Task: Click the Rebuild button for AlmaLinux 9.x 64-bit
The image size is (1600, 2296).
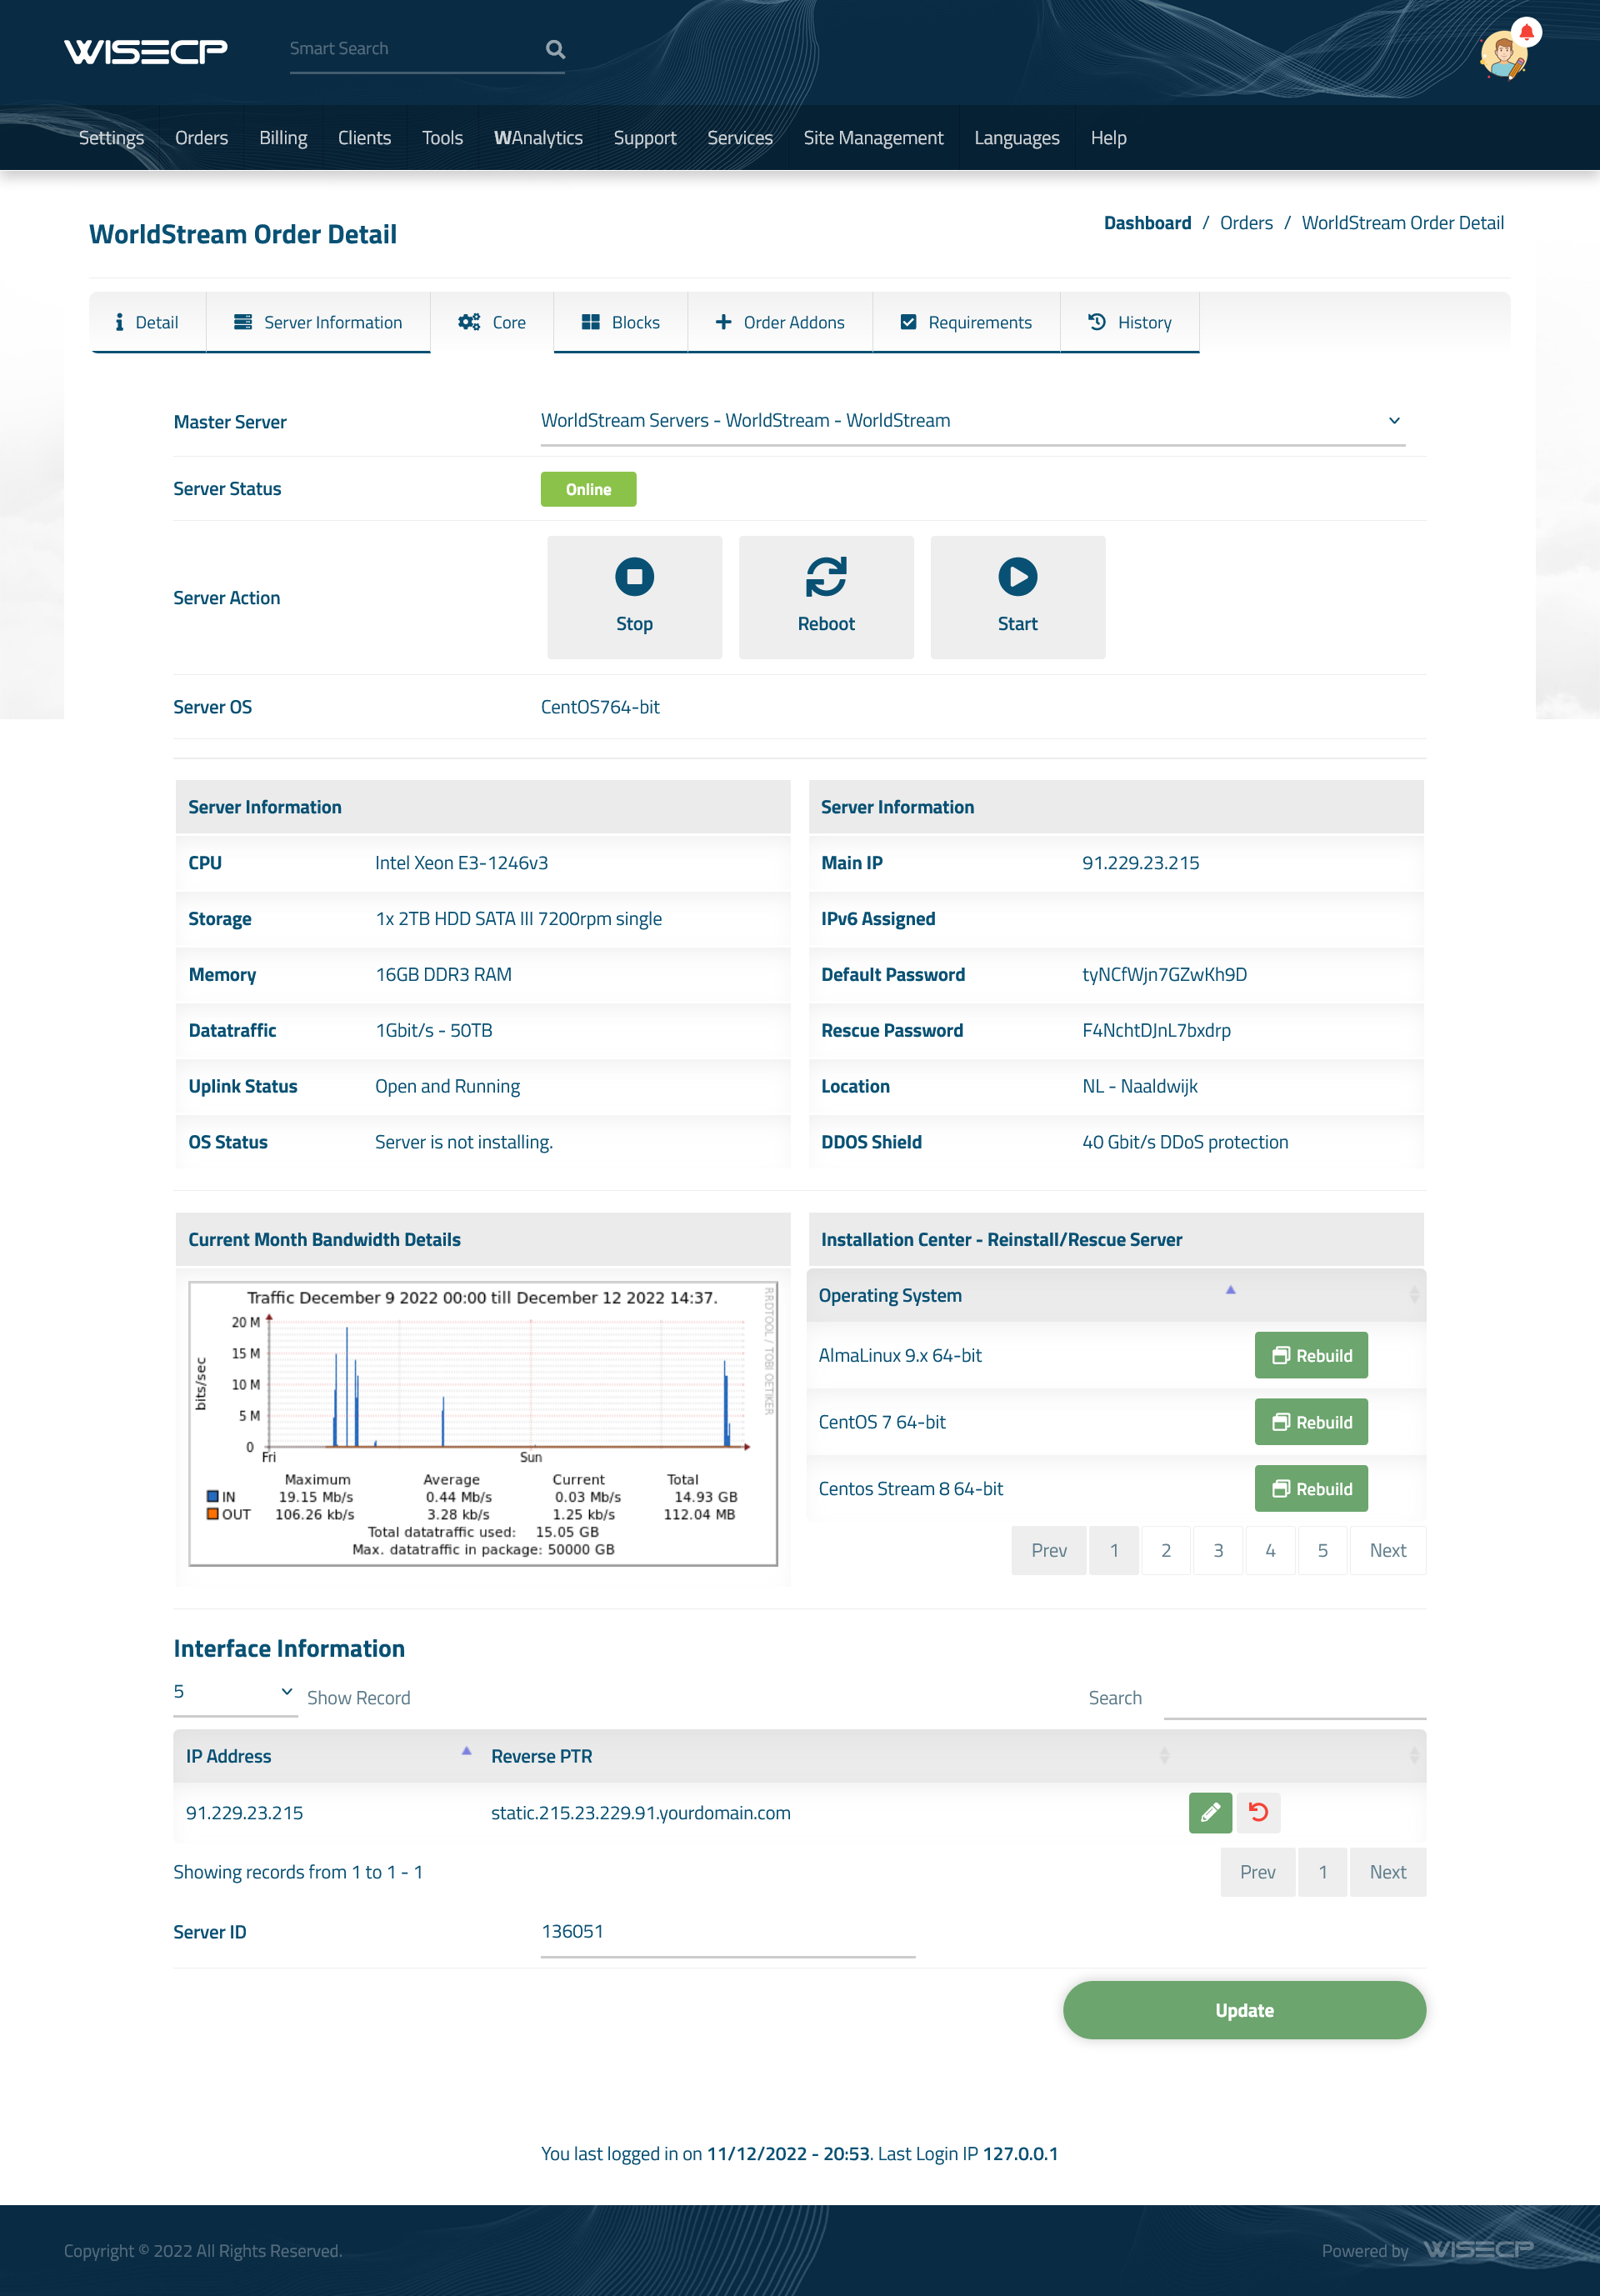Action: 1310,1356
